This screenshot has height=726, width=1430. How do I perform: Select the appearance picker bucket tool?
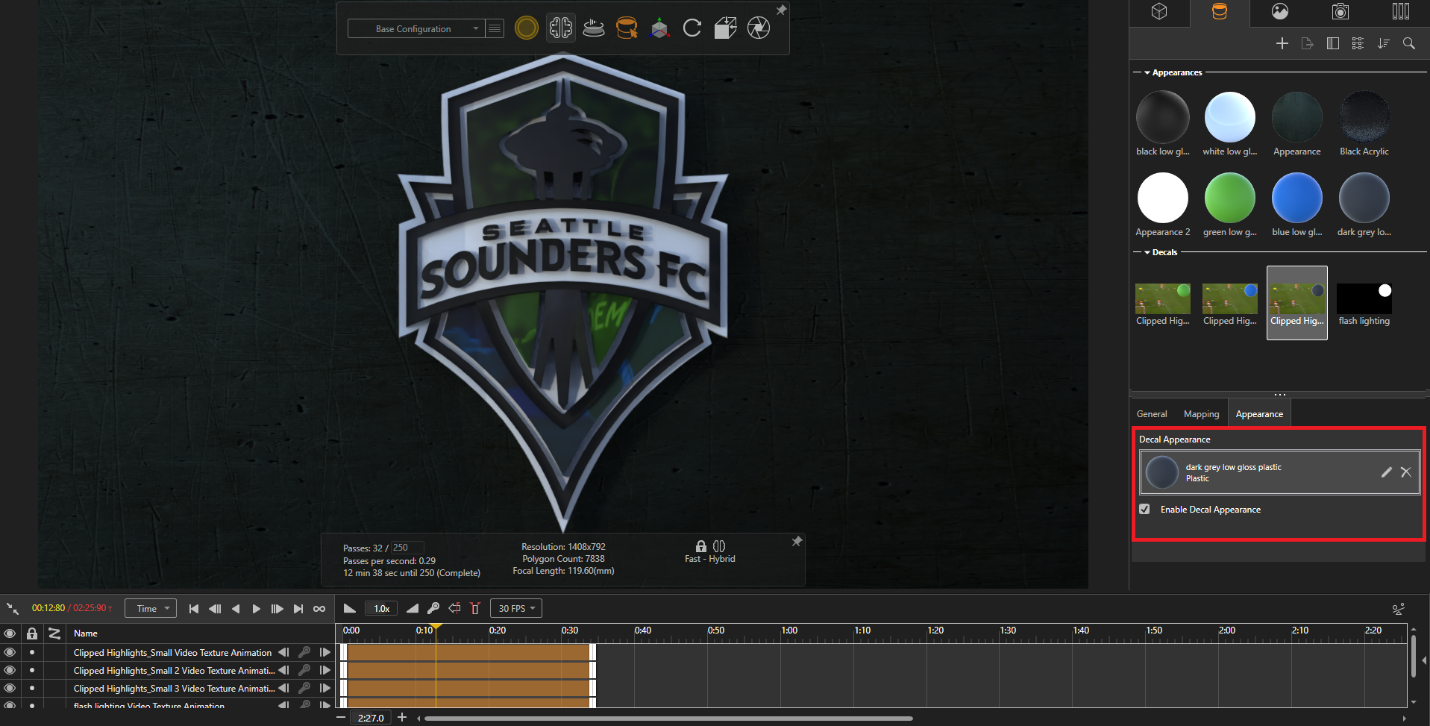click(626, 28)
